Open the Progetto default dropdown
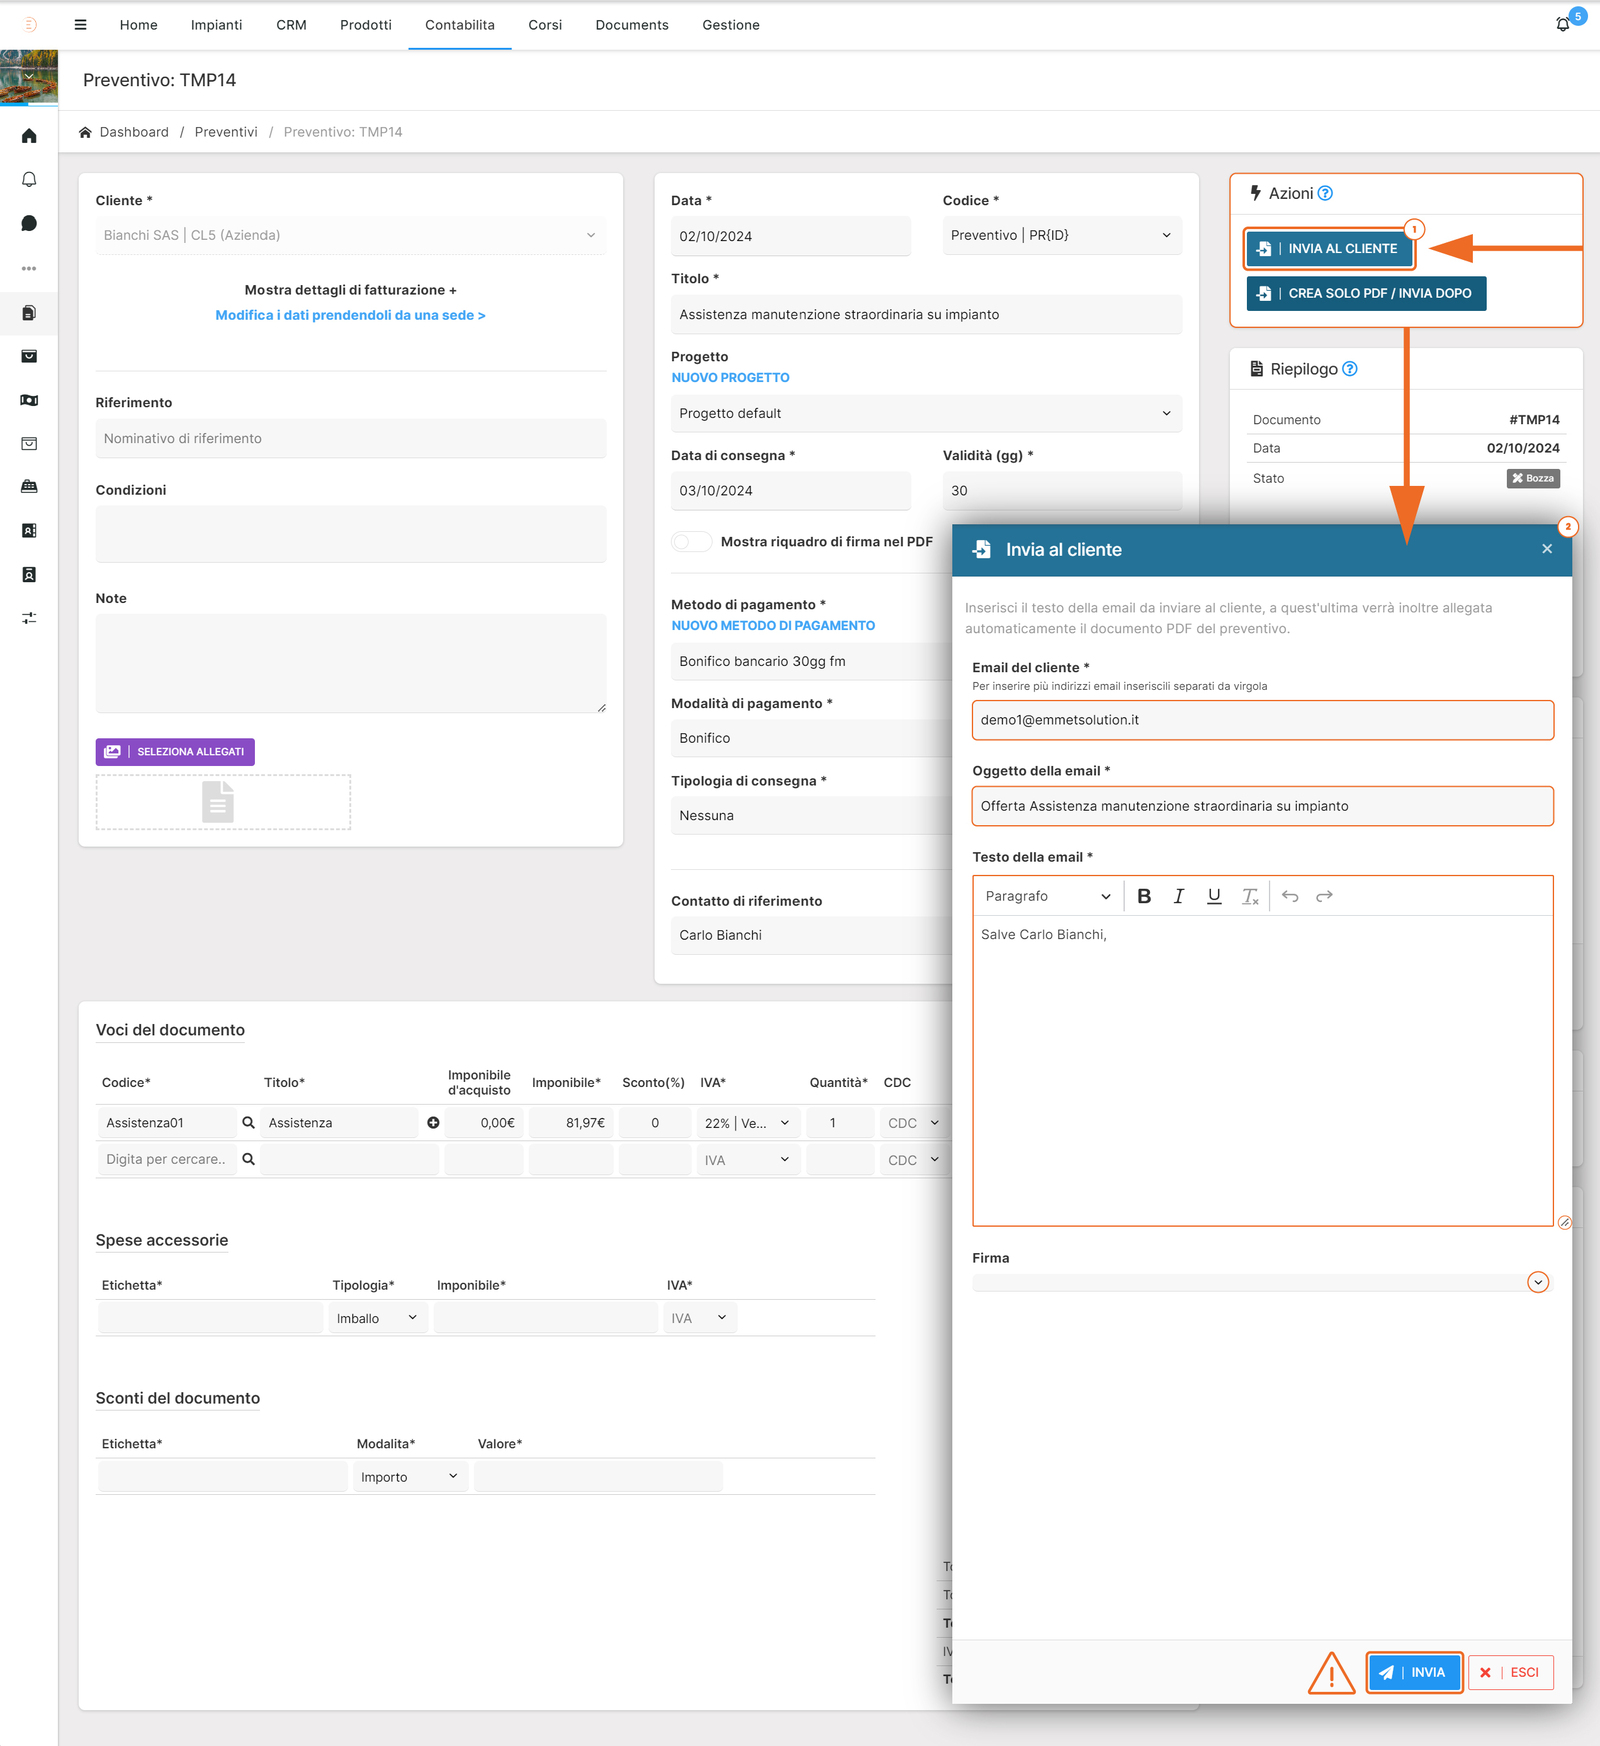Image resolution: width=1600 pixels, height=1746 pixels. [x=925, y=414]
